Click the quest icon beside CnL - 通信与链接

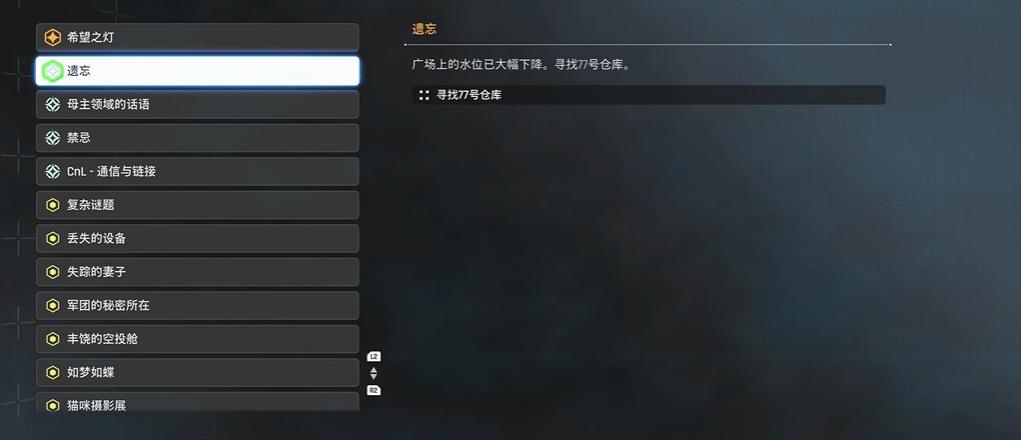coord(53,172)
